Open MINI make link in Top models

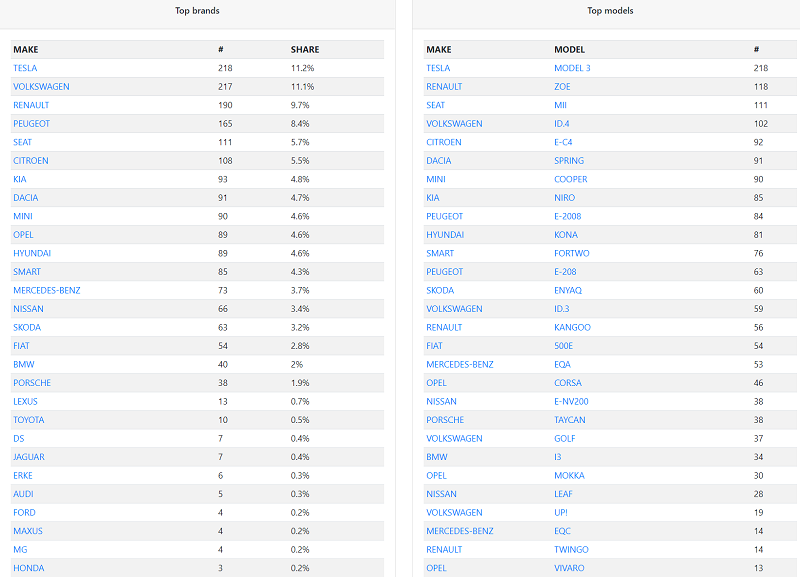click(x=436, y=179)
